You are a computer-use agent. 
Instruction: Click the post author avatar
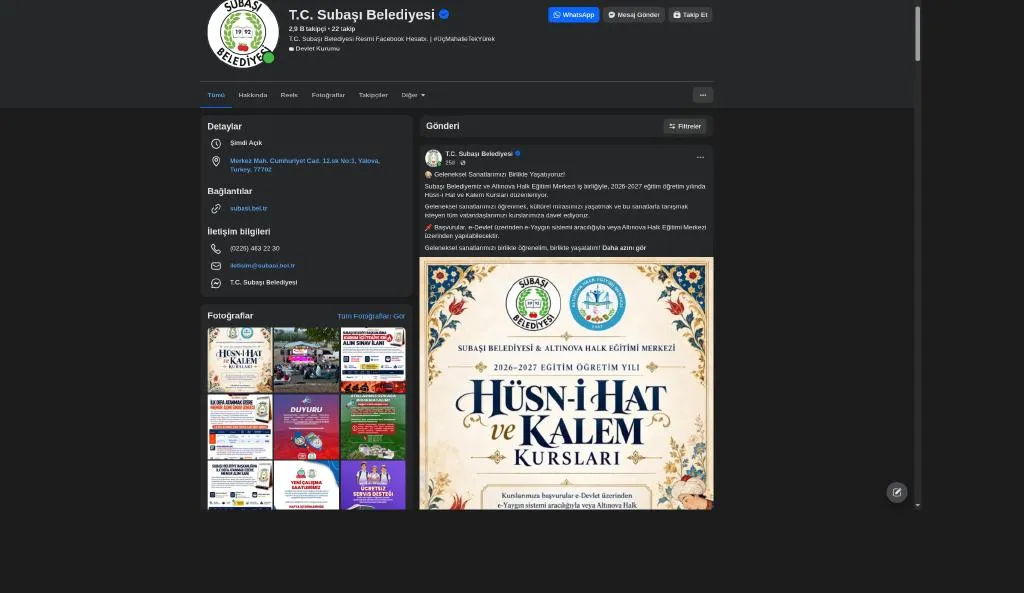click(x=433, y=158)
